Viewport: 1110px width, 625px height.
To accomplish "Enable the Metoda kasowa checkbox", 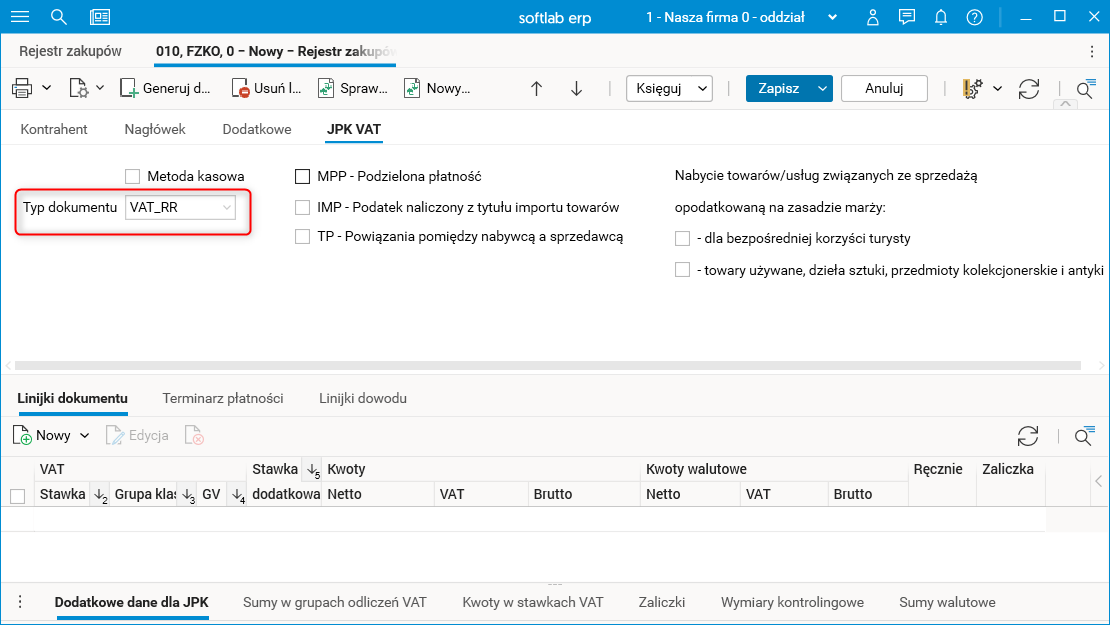I will 132,176.
